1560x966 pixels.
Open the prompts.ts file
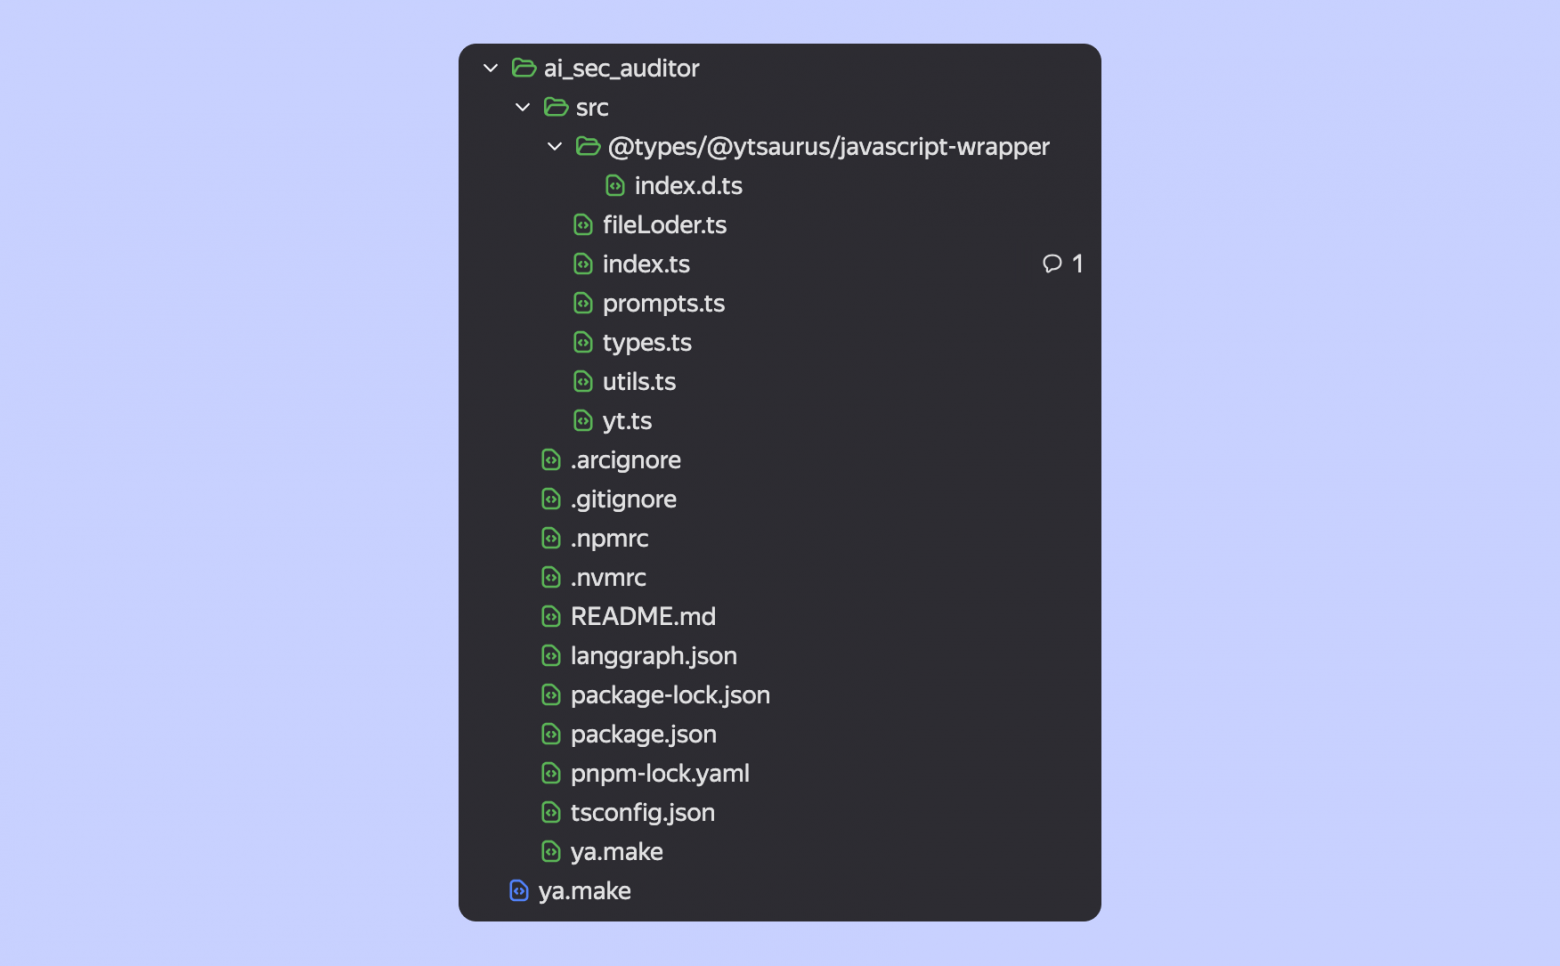[x=663, y=303]
